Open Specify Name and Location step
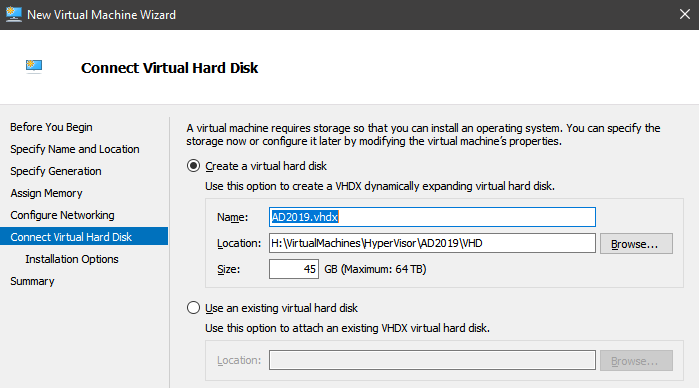This screenshot has height=388, width=699. click(75, 149)
